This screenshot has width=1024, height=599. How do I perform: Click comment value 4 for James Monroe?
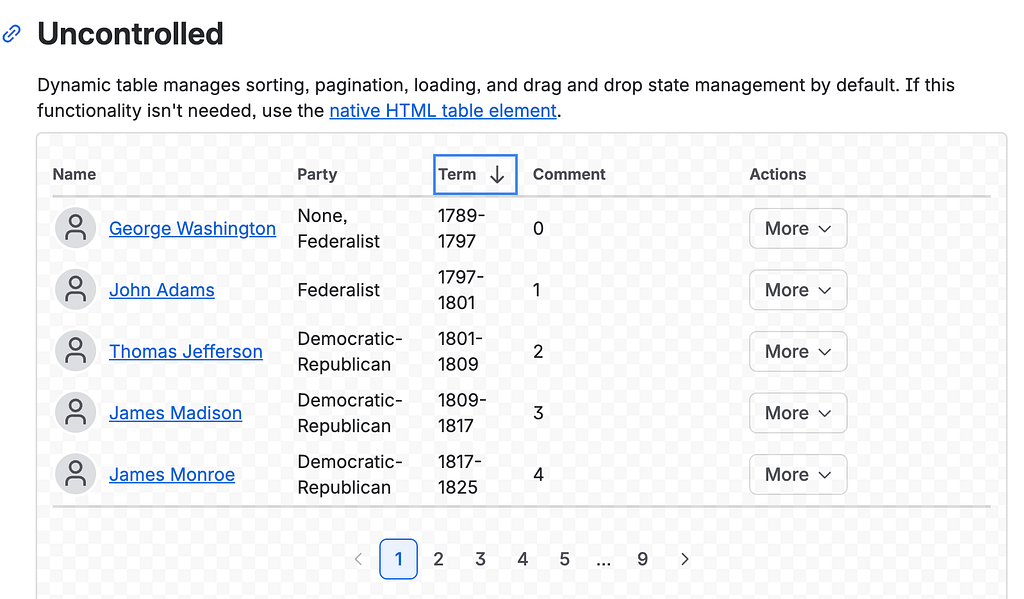[x=538, y=474]
